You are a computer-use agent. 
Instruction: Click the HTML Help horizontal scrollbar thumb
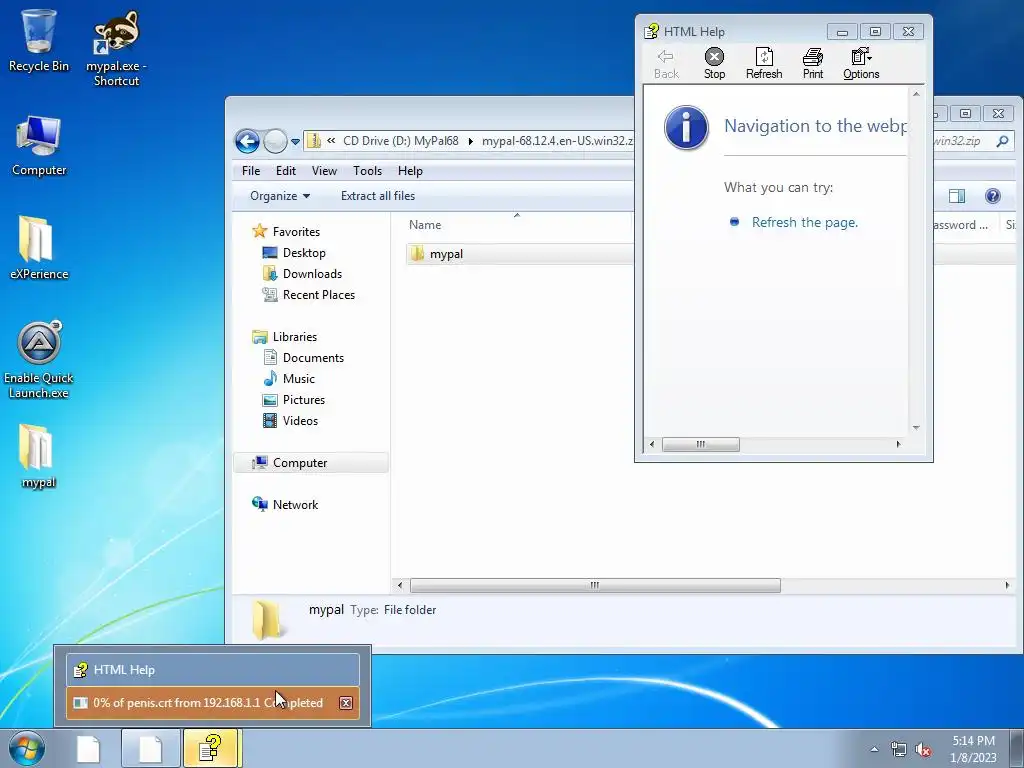[x=701, y=445]
